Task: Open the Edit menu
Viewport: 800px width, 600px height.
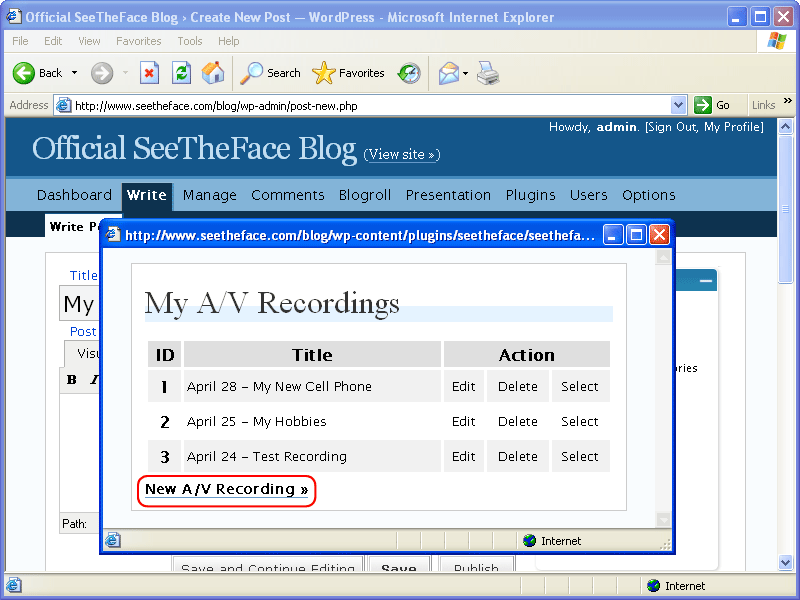Action: pyautogui.click(x=53, y=41)
